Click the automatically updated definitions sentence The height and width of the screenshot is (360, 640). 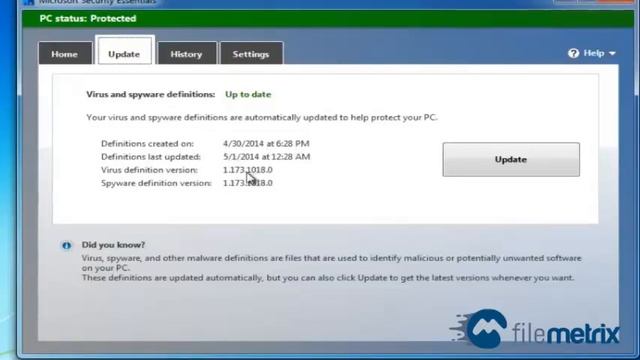coord(262,118)
